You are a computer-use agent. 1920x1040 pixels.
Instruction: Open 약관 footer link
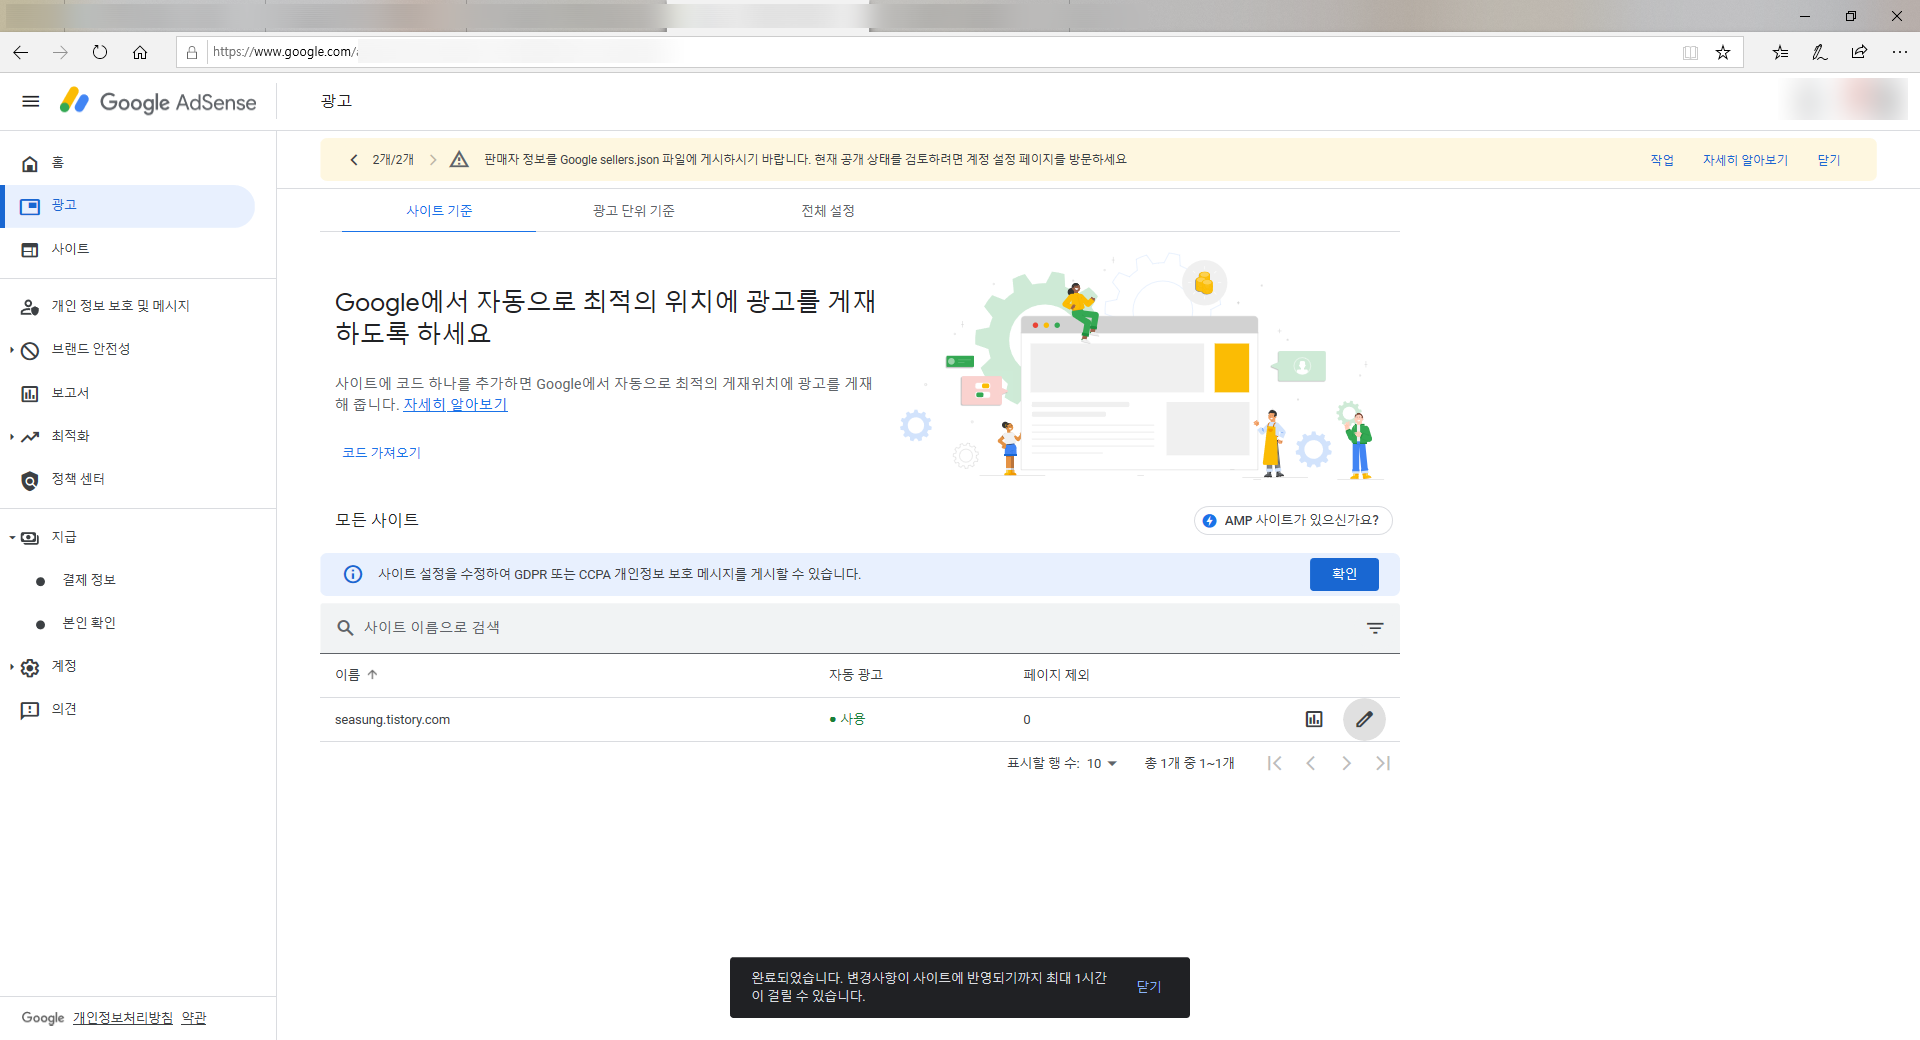(194, 1018)
